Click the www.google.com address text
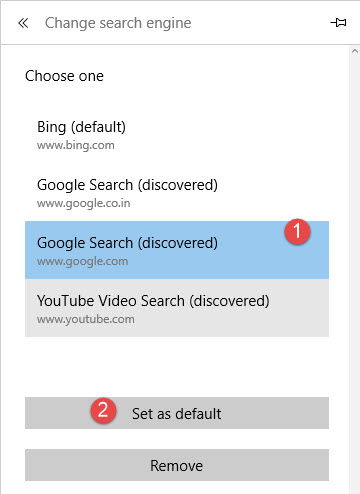Viewport: 360px width, 494px height. click(x=82, y=261)
